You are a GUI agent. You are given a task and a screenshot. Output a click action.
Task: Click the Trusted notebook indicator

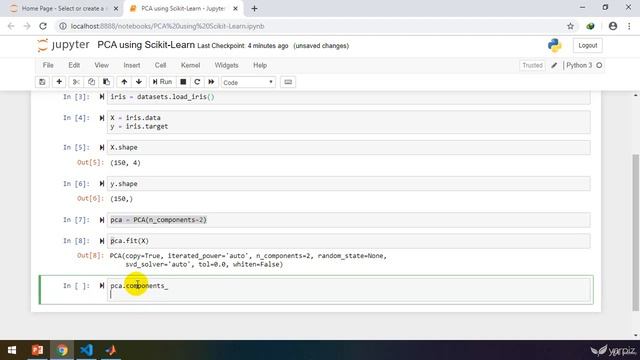(532, 65)
